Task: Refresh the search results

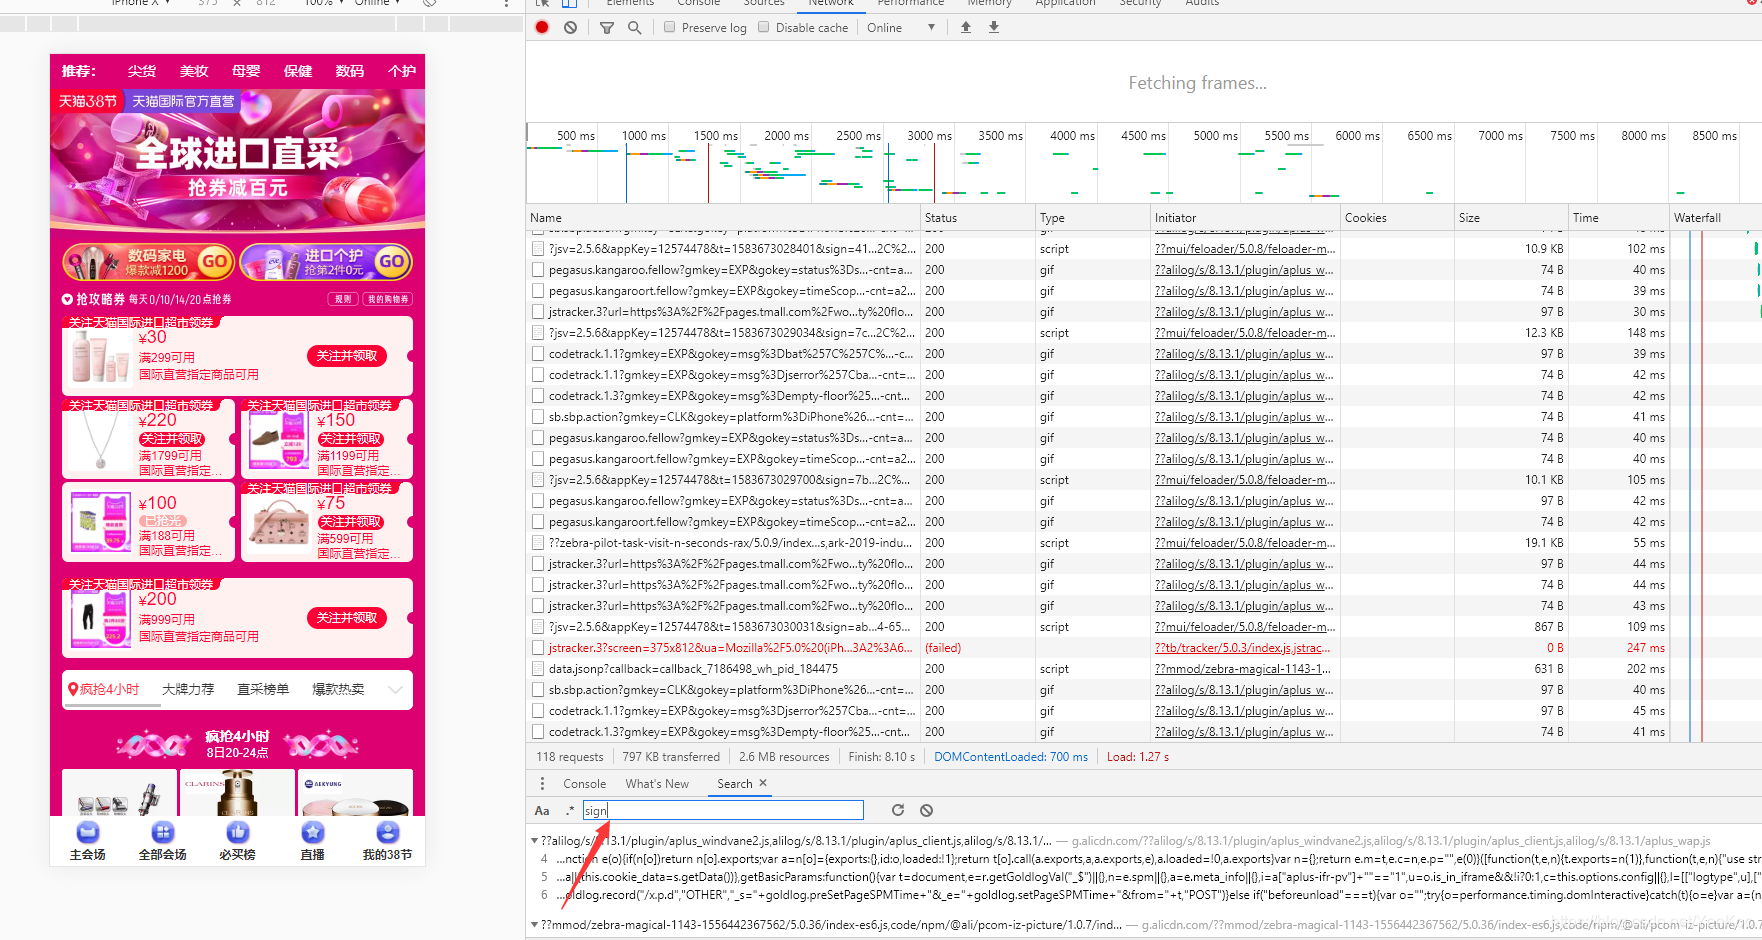Action: click(x=898, y=810)
